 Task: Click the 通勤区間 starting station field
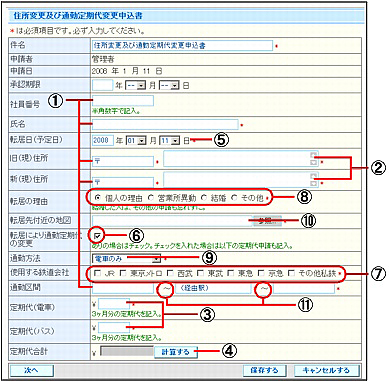point(123,288)
